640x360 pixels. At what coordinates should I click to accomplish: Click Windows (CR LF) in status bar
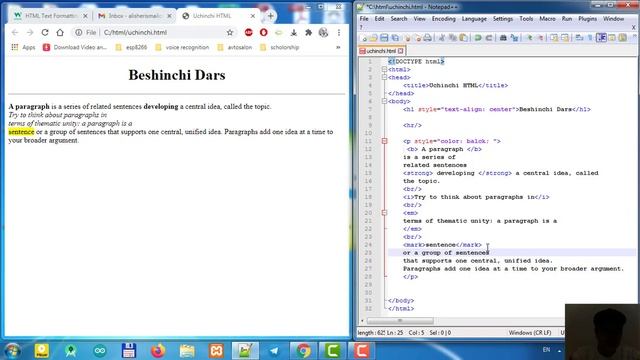point(530,333)
